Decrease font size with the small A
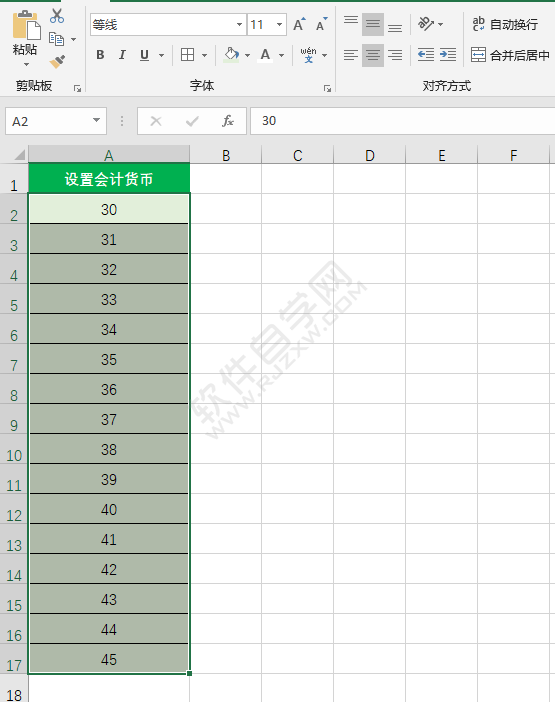This screenshot has width=555, height=702. [322, 25]
